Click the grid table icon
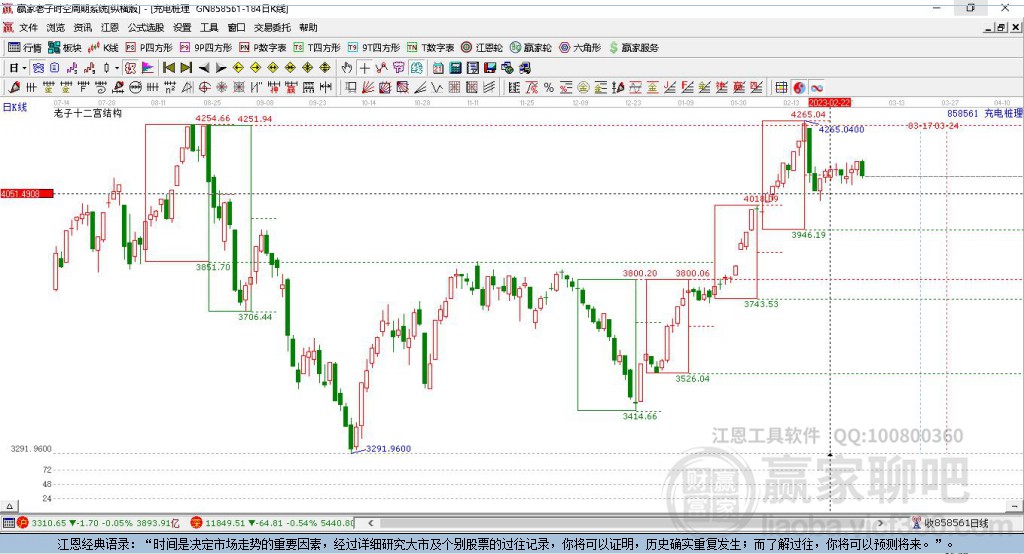The width and height of the screenshot is (1024, 554). (x=781, y=88)
